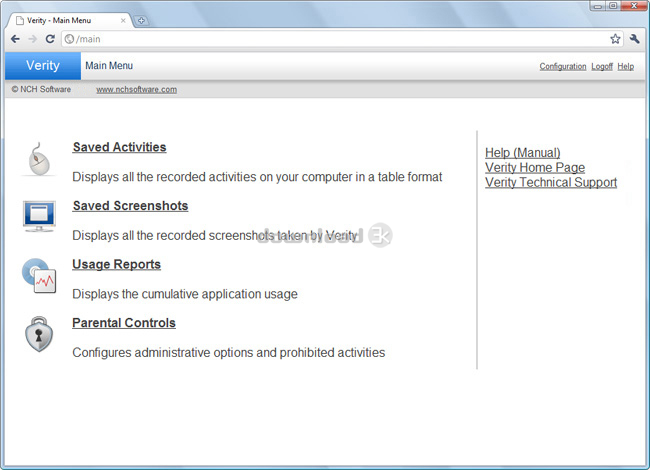The image size is (650, 470).
Task: Click 'Displays the cumulative application usage' text
Action: [185, 294]
